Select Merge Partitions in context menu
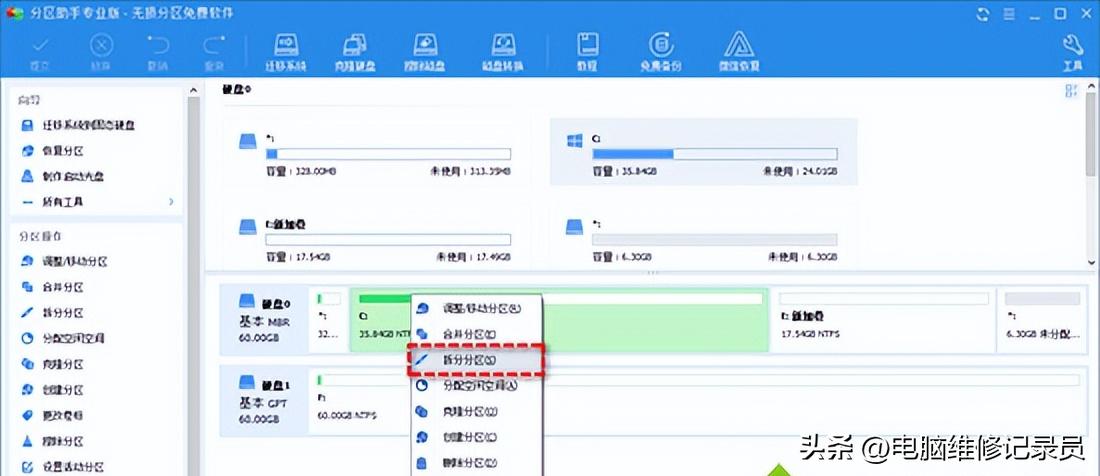 click(476, 334)
